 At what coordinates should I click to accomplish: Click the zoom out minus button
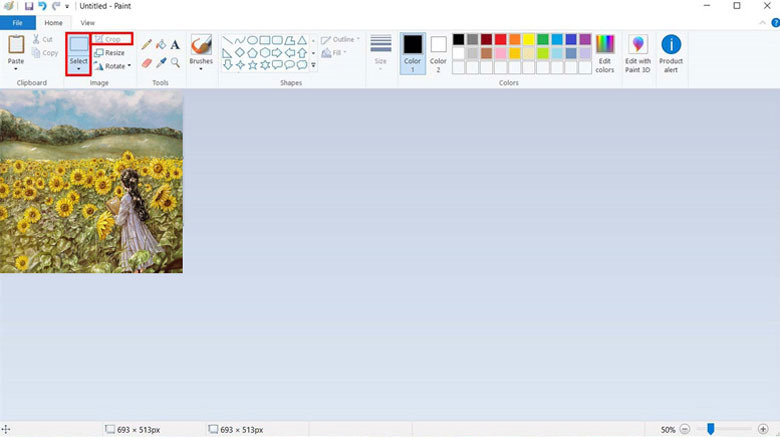pos(685,429)
